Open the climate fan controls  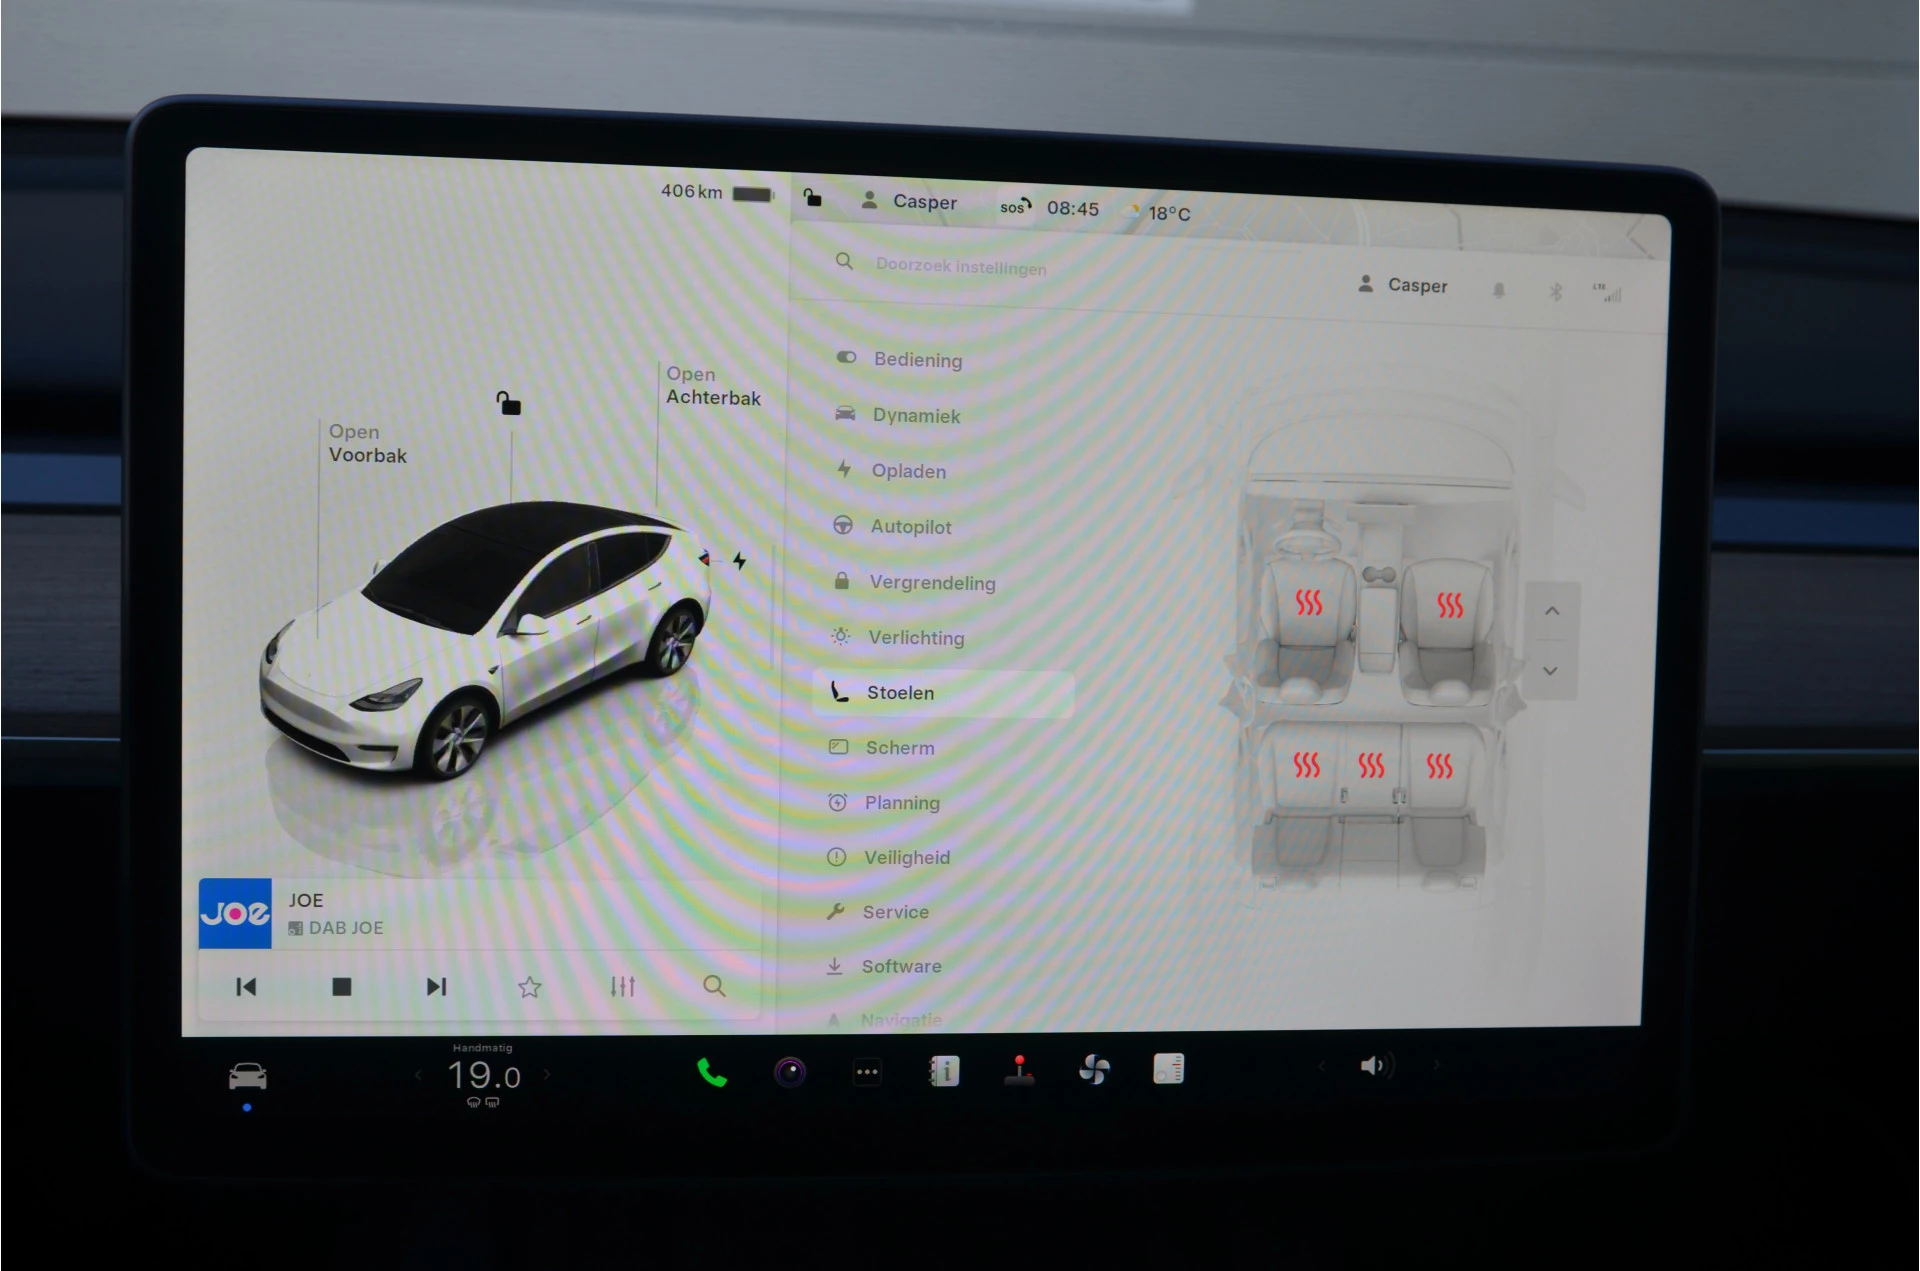(x=1093, y=1071)
